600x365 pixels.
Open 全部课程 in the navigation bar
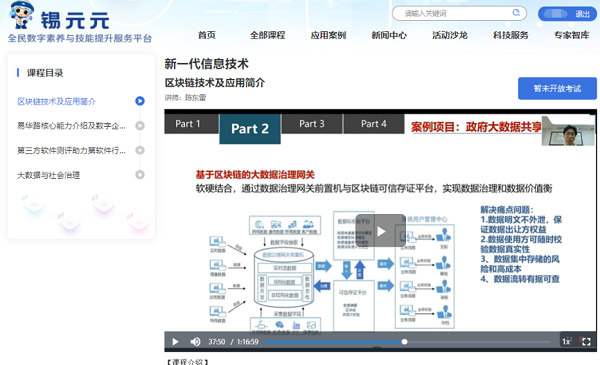[267, 35]
